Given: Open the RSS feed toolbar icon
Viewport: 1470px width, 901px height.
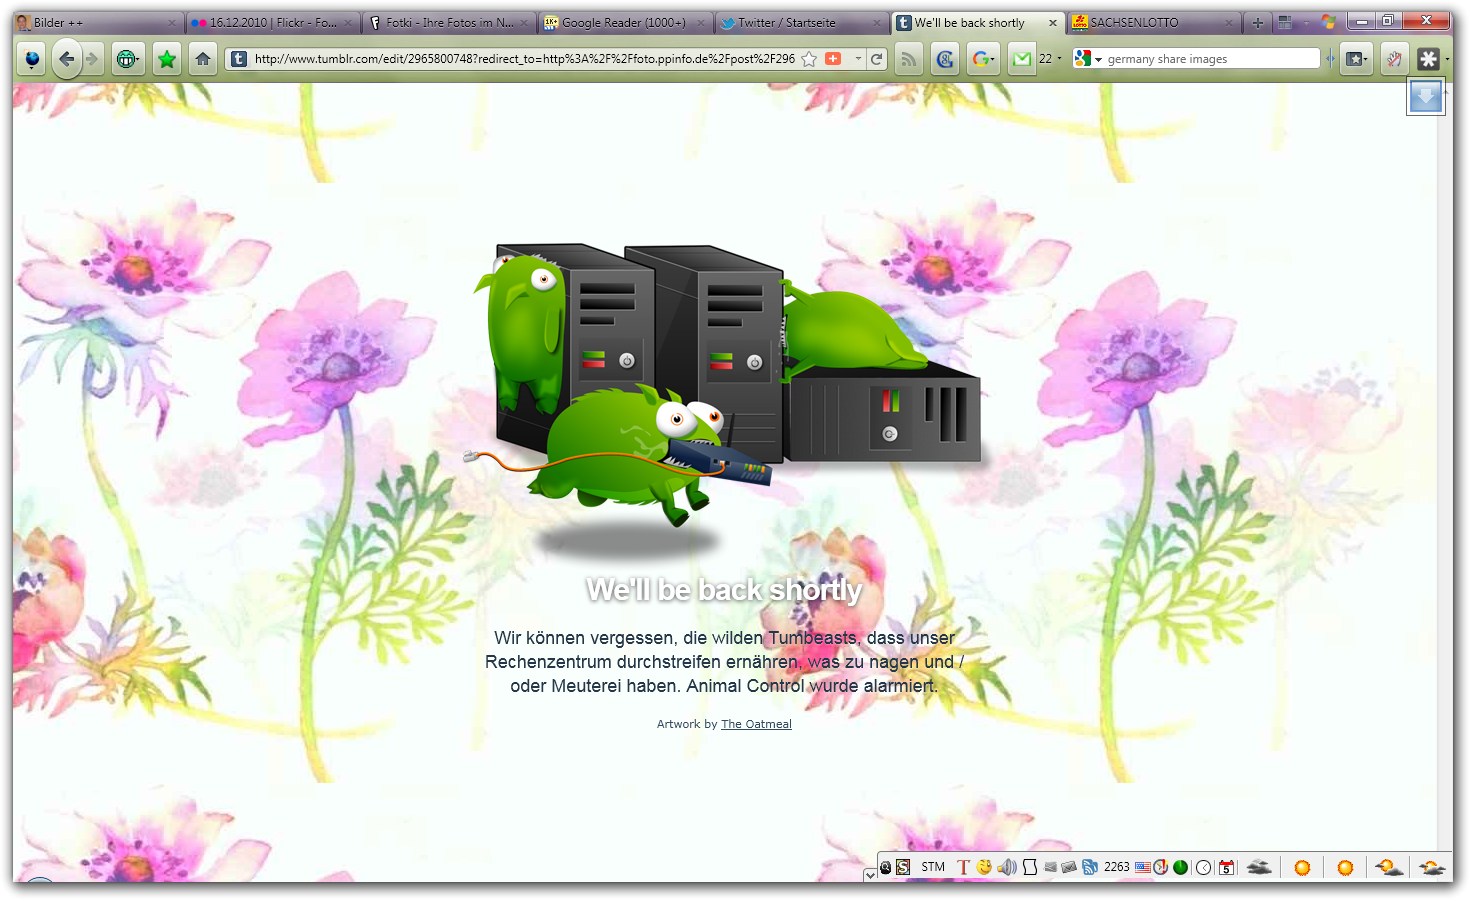Looking at the screenshot, I should tap(908, 59).
